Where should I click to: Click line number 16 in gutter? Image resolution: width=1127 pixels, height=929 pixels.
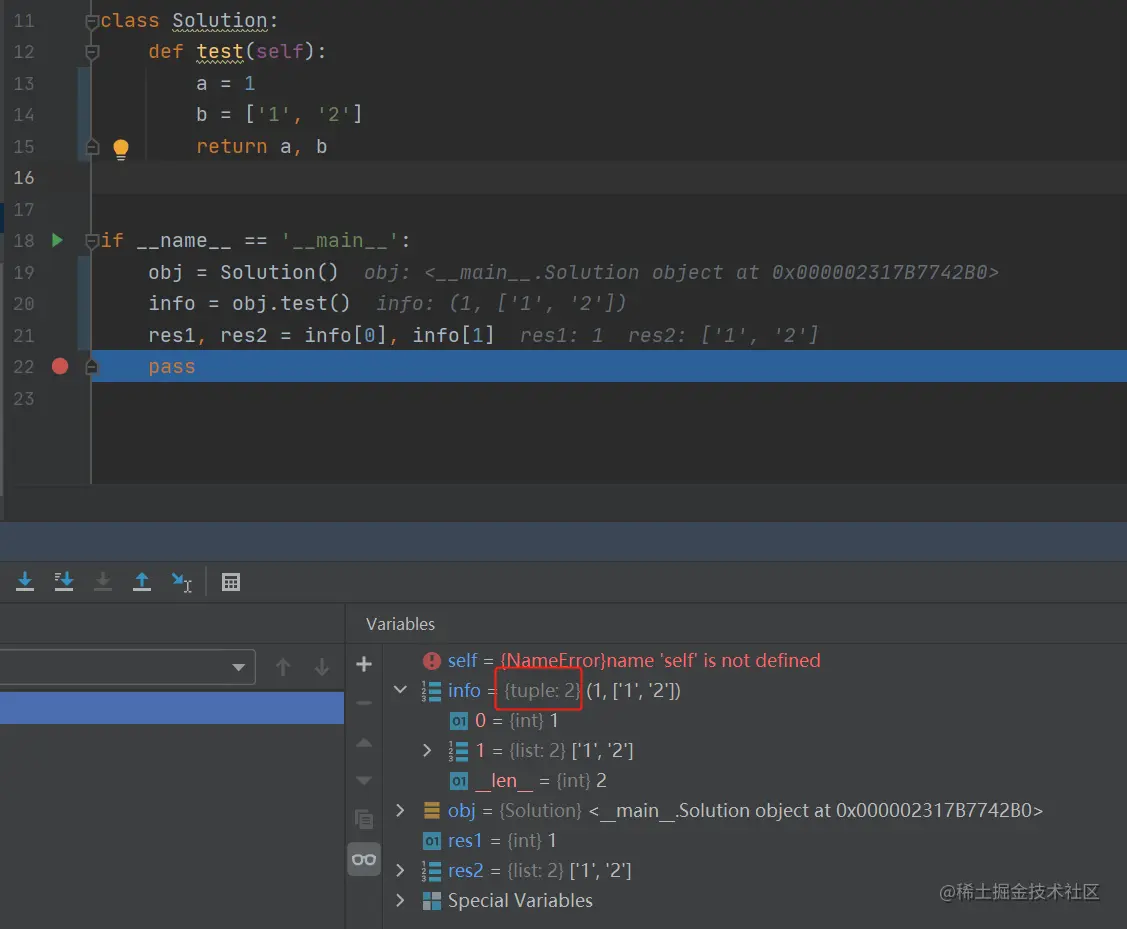(24, 177)
